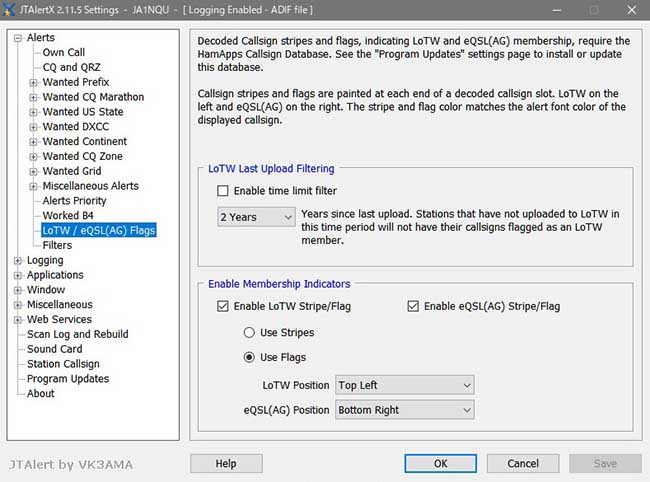Viewport: 650px width, 482px height.
Task: Expand the Wanted Prefix tree node
Action: click(33, 82)
